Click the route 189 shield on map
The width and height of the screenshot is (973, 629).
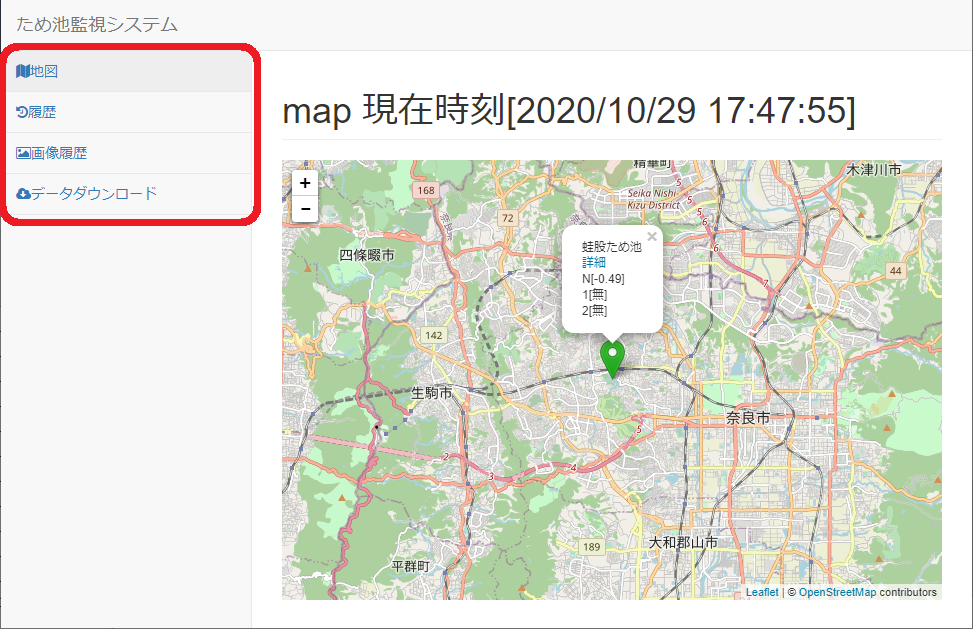[x=592, y=547]
